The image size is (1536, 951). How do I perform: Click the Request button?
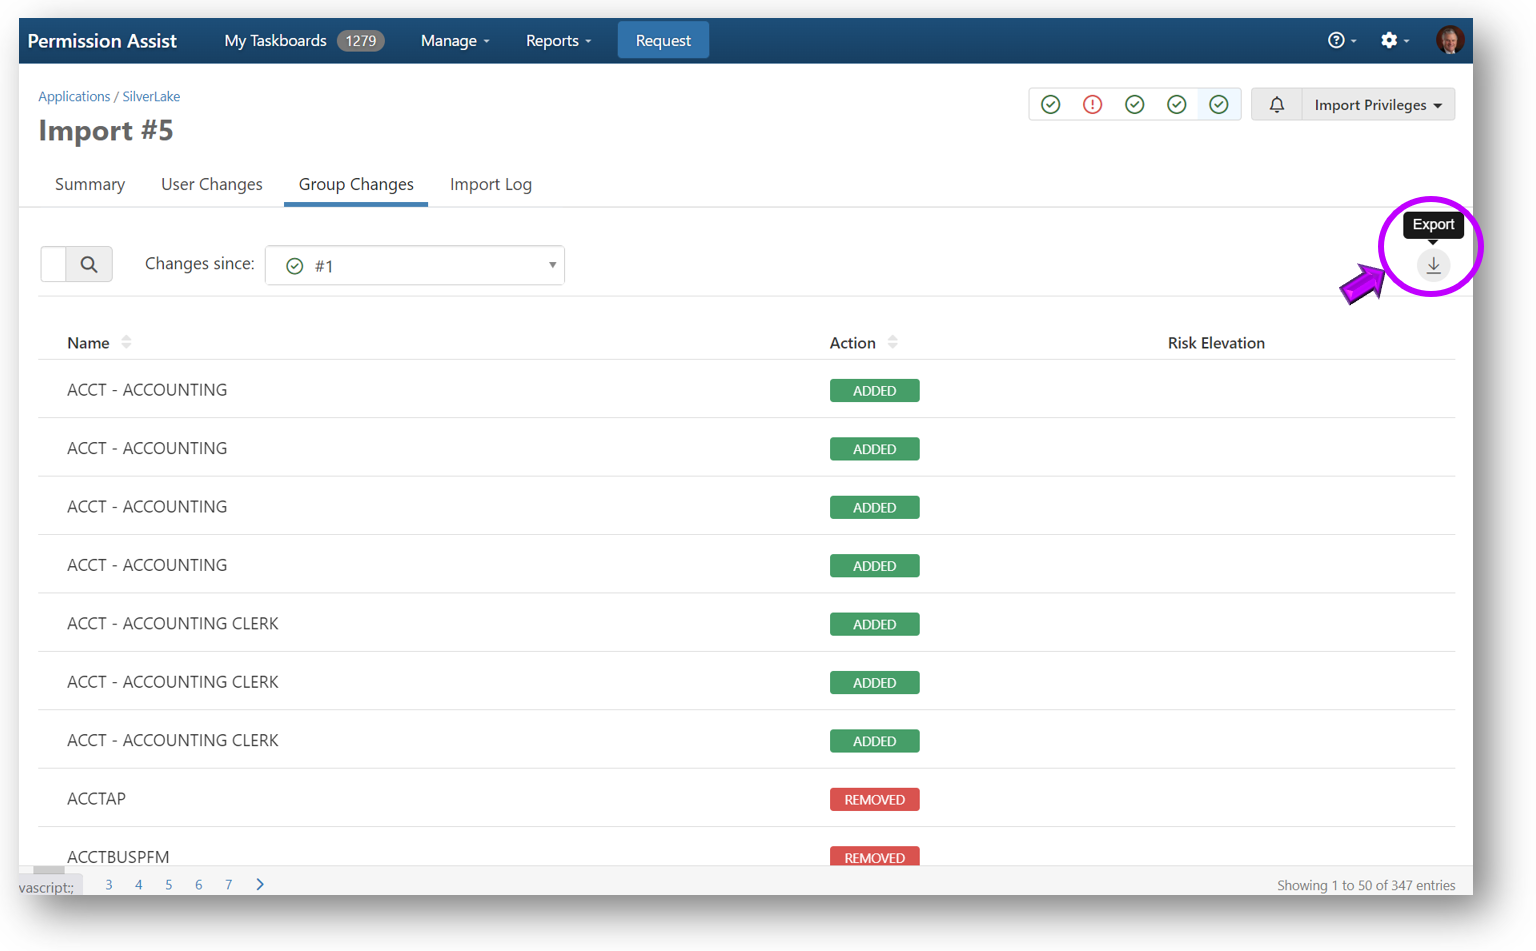pyautogui.click(x=662, y=41)
